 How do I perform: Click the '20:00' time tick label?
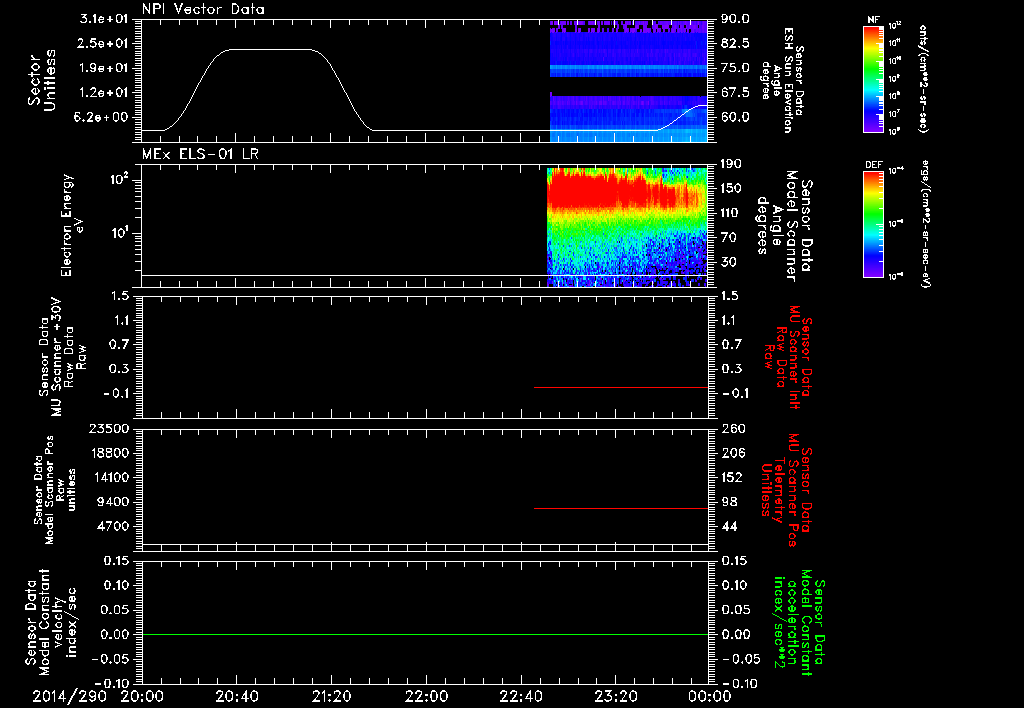click(x=142, y=696)
